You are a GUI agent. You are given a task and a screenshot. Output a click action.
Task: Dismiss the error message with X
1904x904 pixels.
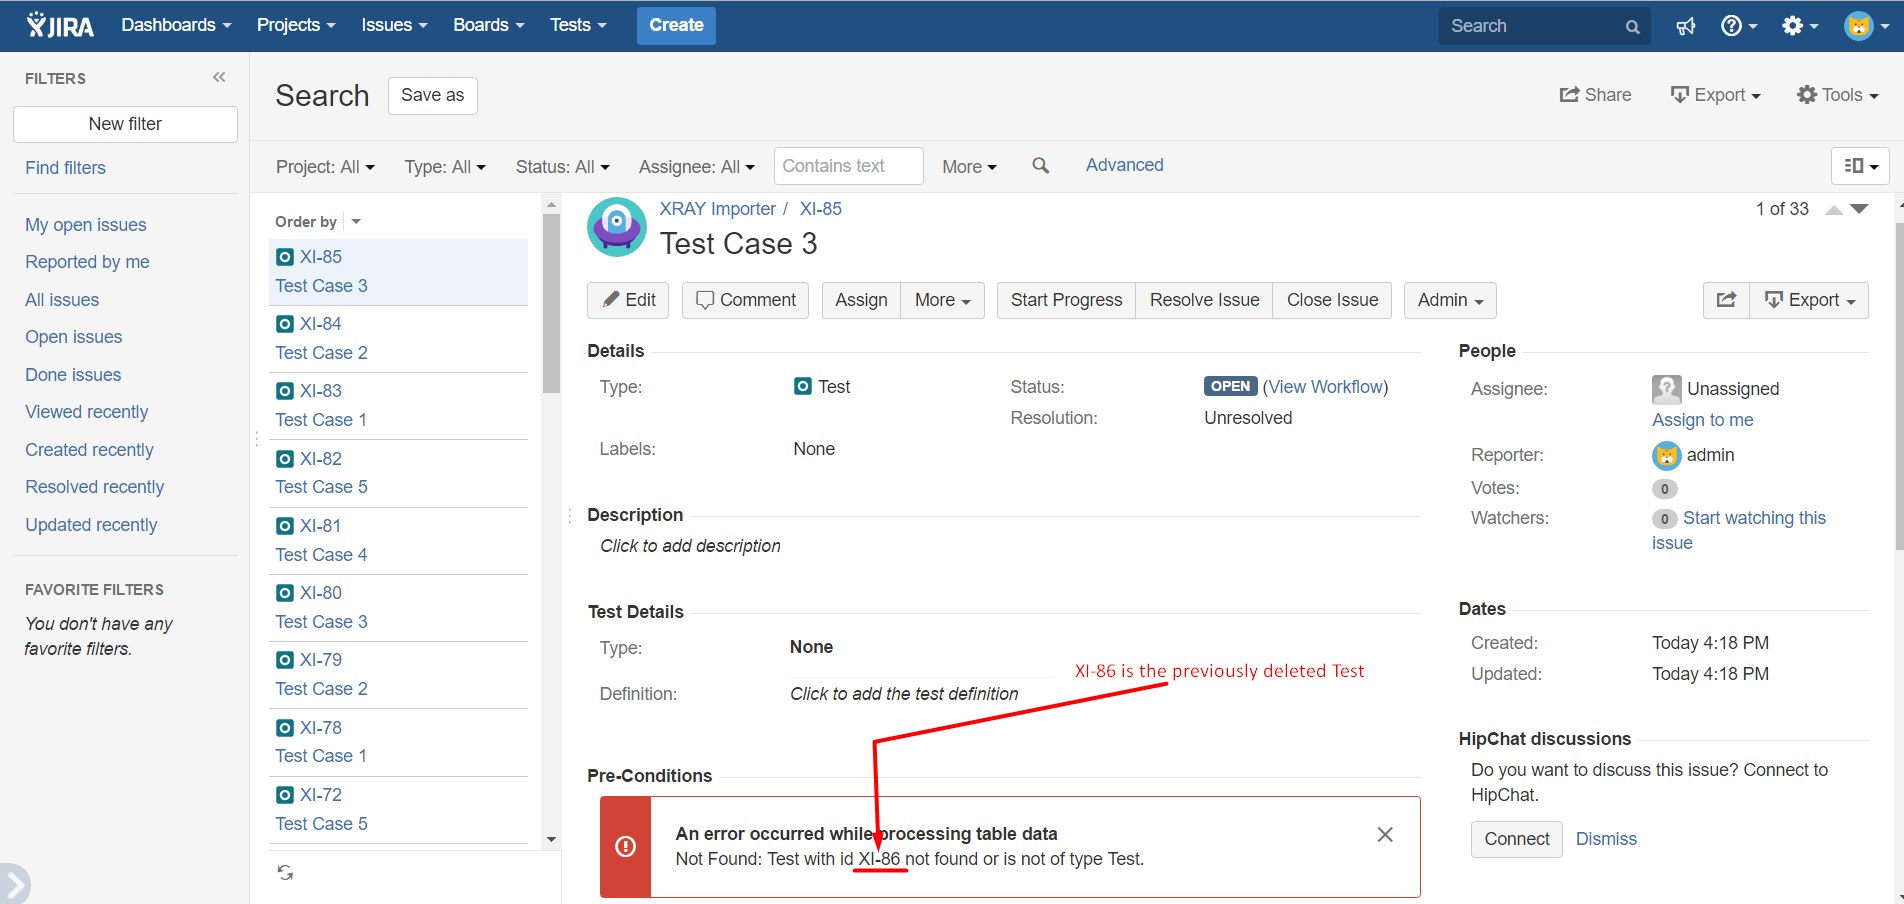[1385, 834]
